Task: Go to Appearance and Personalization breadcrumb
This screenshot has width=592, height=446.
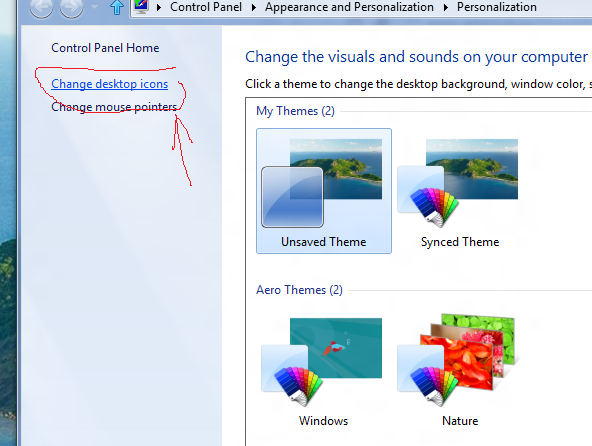Action: point(349,7)
